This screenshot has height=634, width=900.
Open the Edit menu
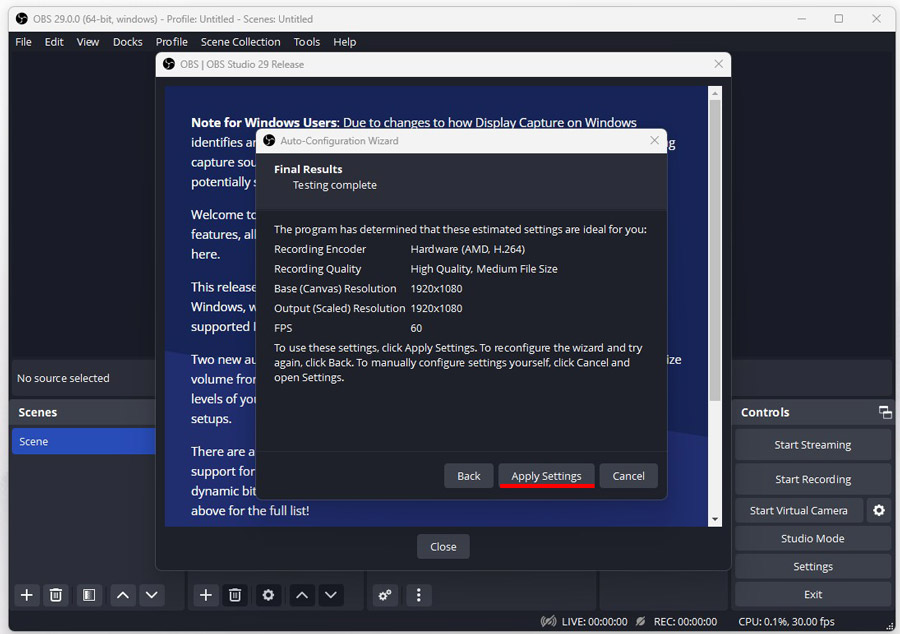coord(54,42)
